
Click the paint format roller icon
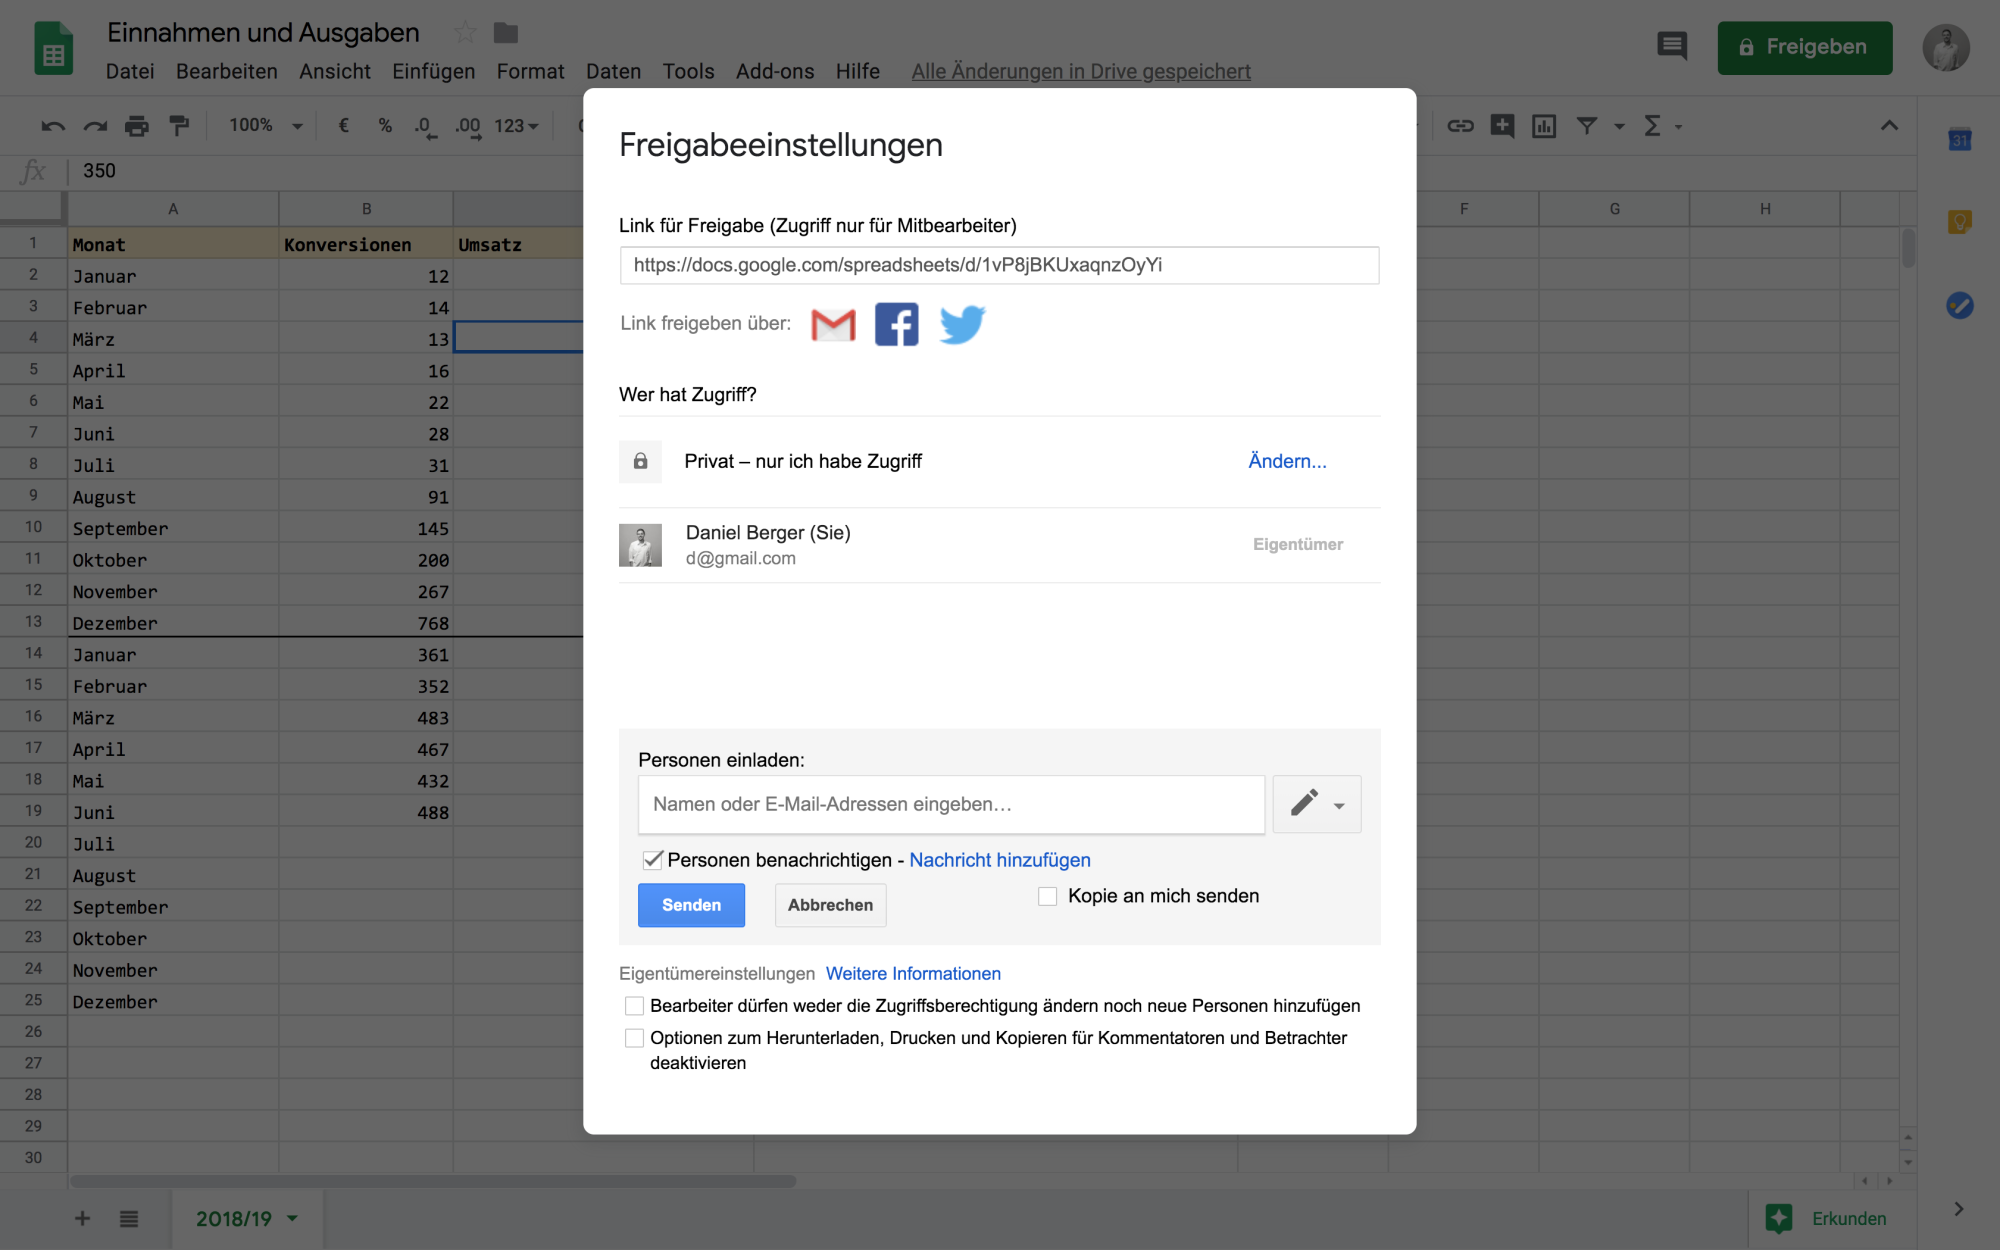coord(179,126)
